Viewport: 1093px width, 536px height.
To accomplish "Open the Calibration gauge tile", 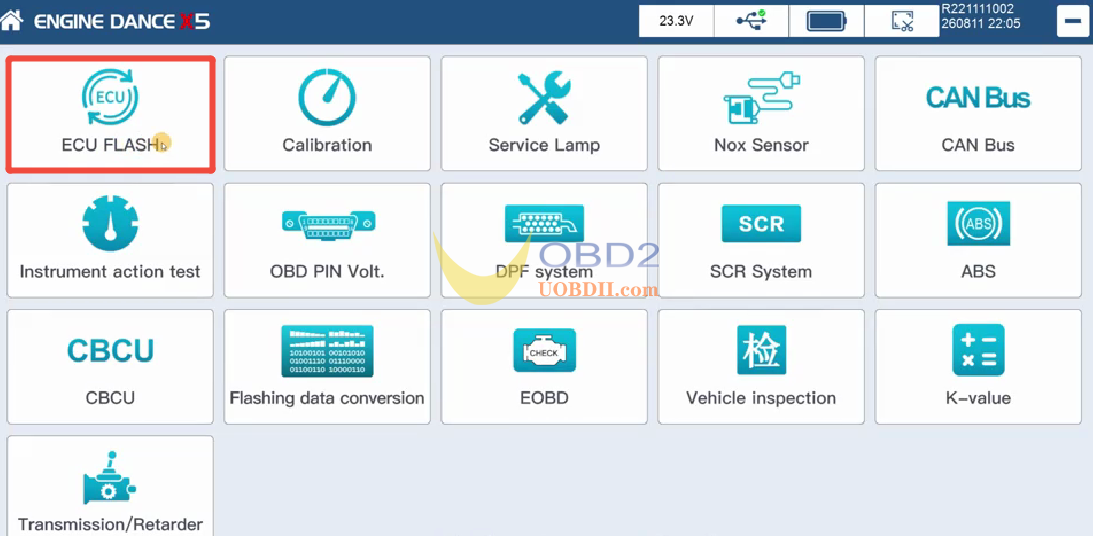I will 327,114.
